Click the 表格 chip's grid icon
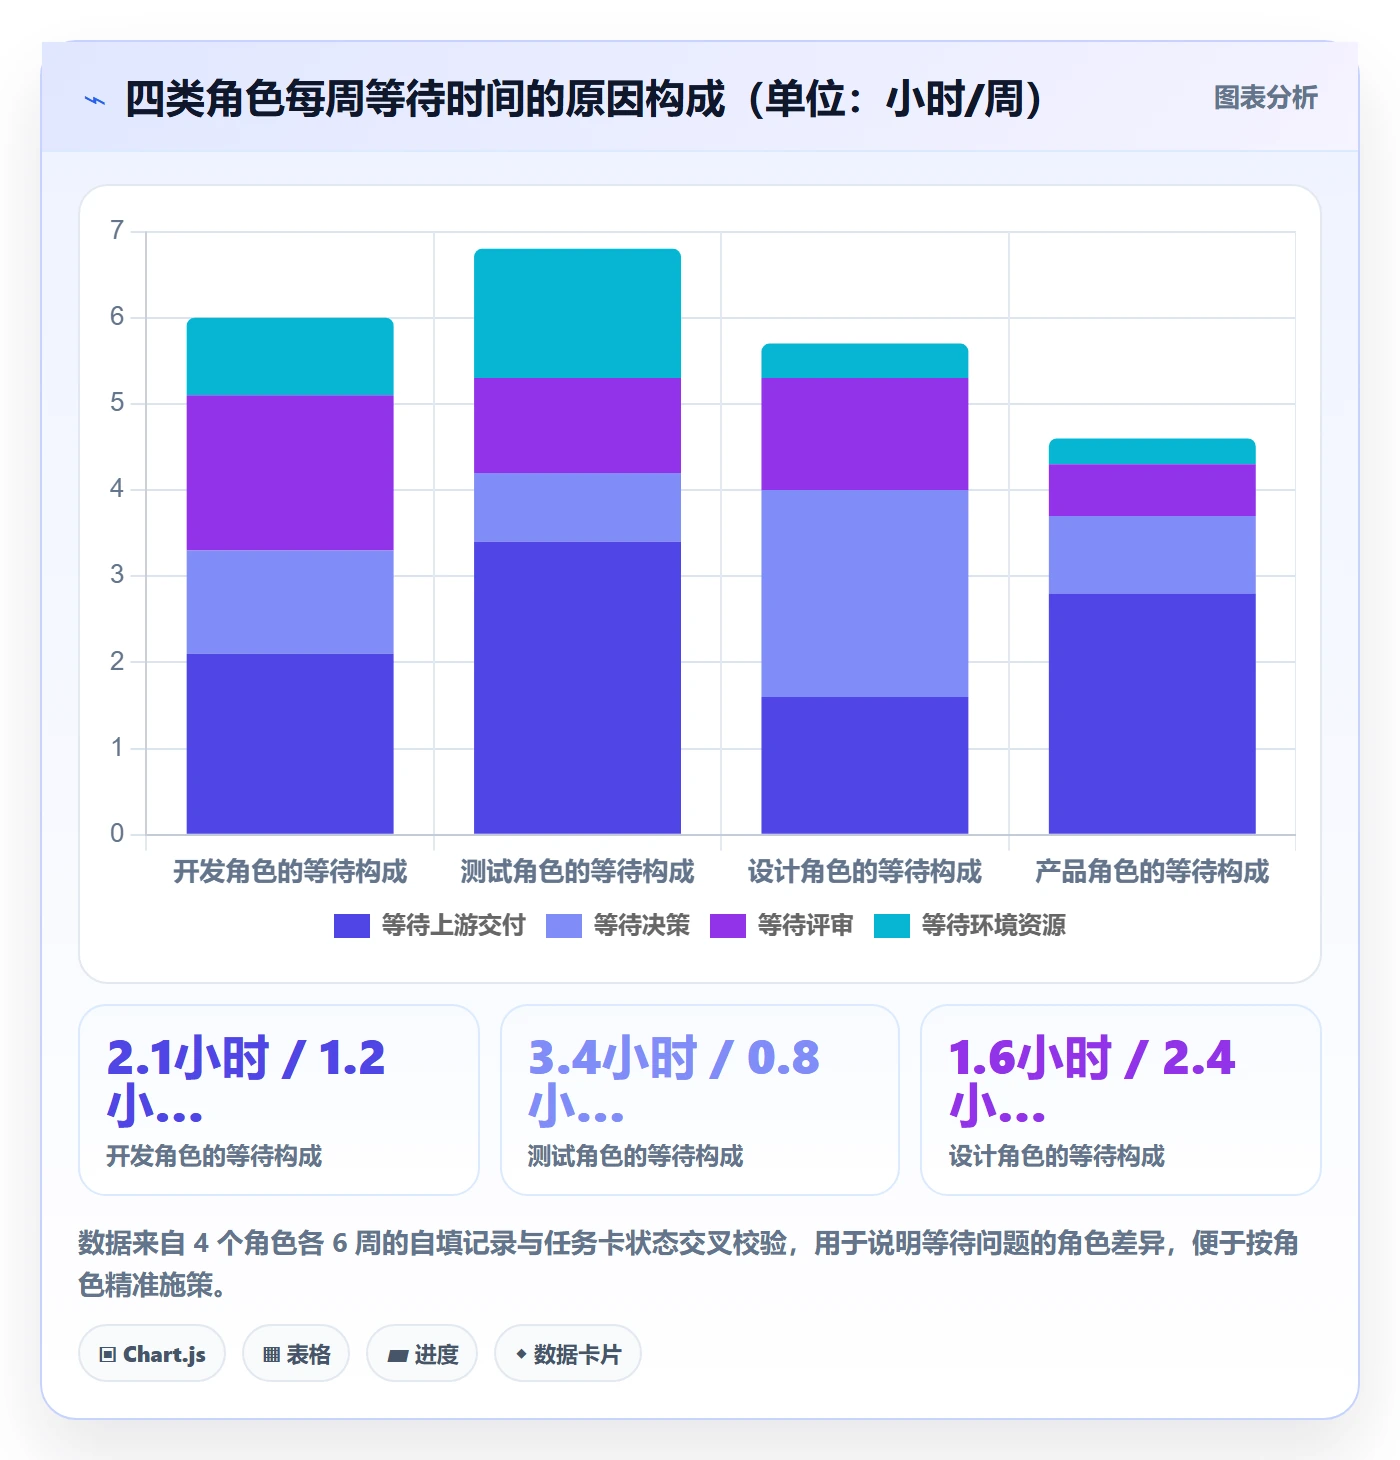Viewport: 1400px width, 1460px height. 271,1355
